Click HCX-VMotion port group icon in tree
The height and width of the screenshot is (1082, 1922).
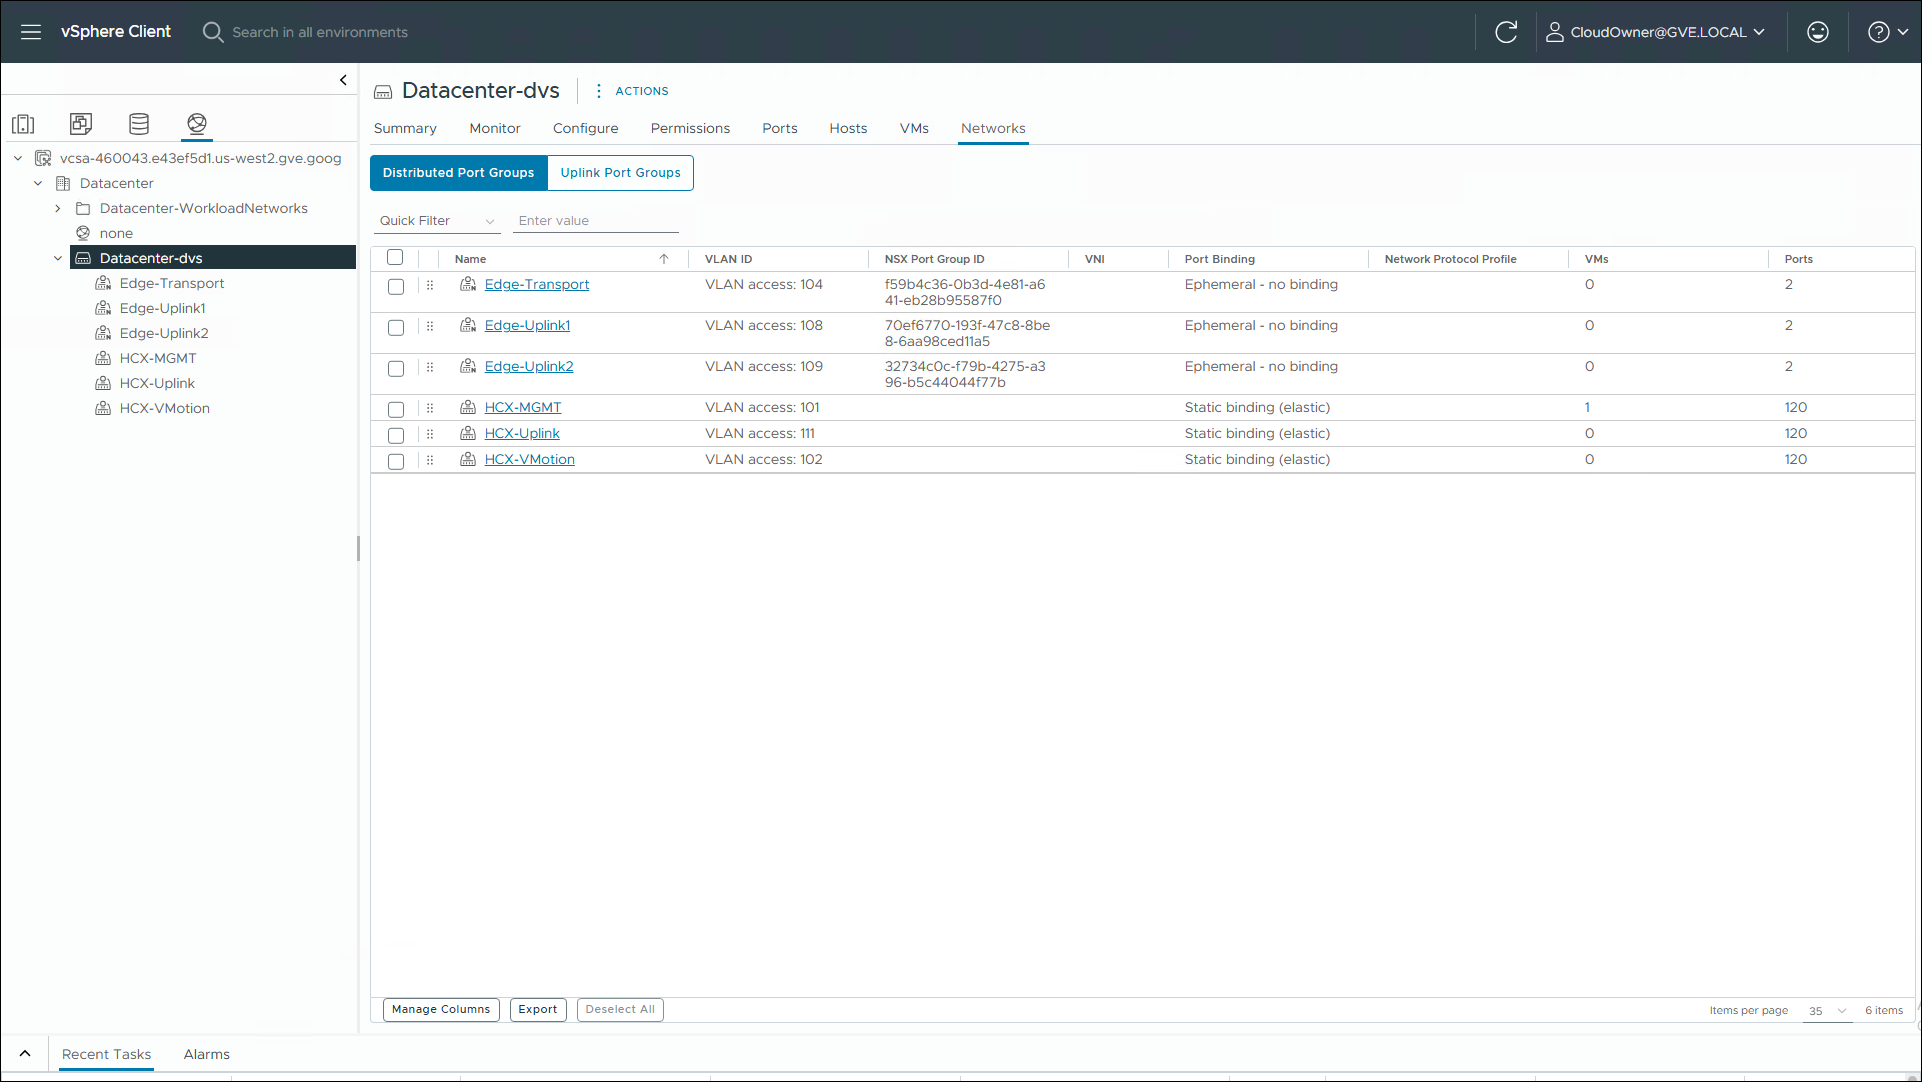(x=103, y=408)
